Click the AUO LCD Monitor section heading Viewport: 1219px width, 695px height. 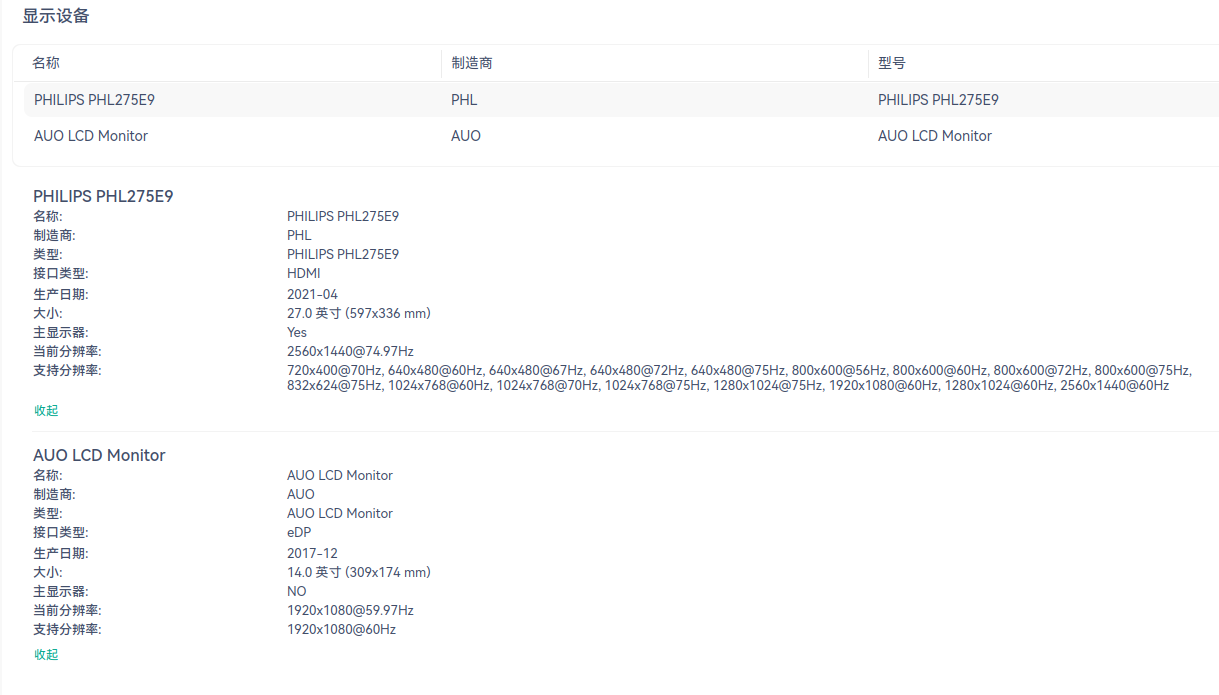[x=99, y=455]
